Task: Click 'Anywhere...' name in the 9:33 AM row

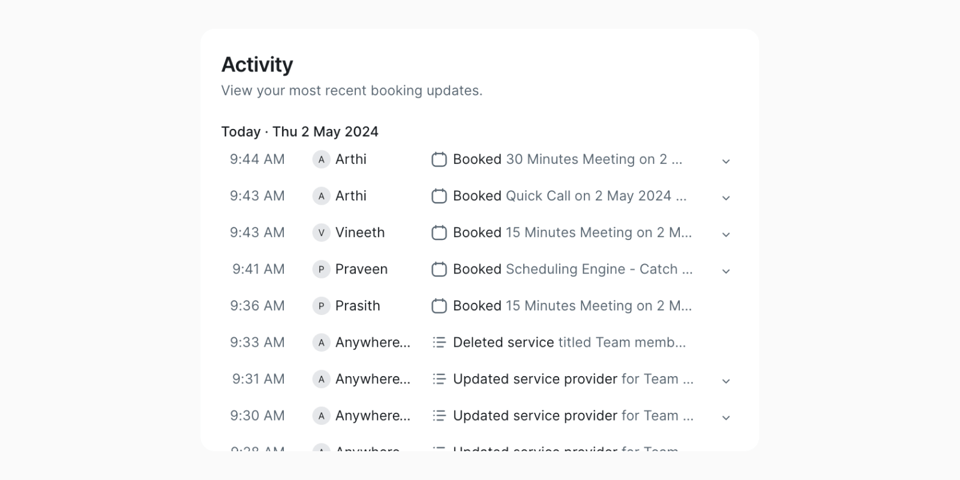Action: [x=373, y=342]
